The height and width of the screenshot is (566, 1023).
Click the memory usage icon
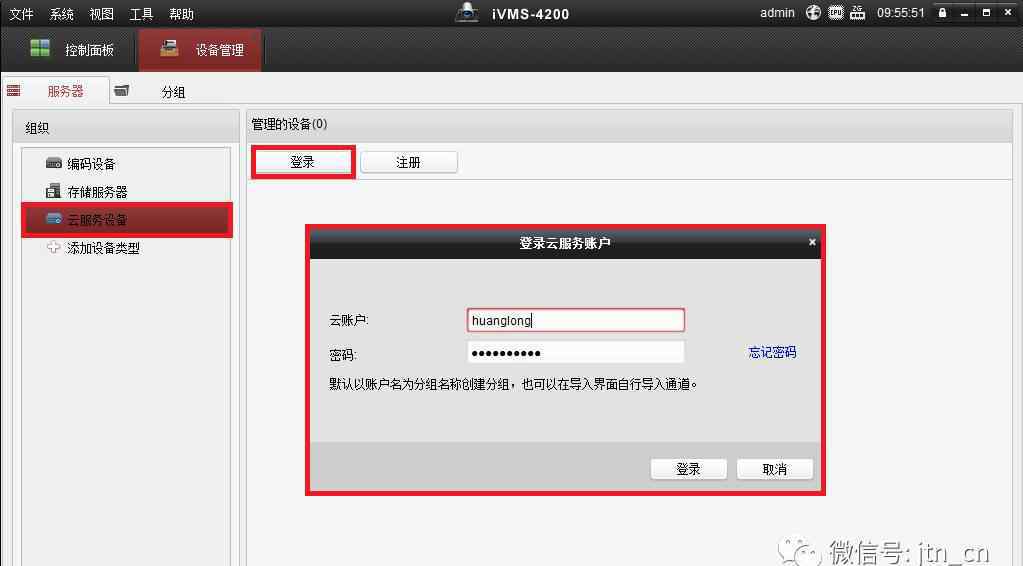pos(857,13)
